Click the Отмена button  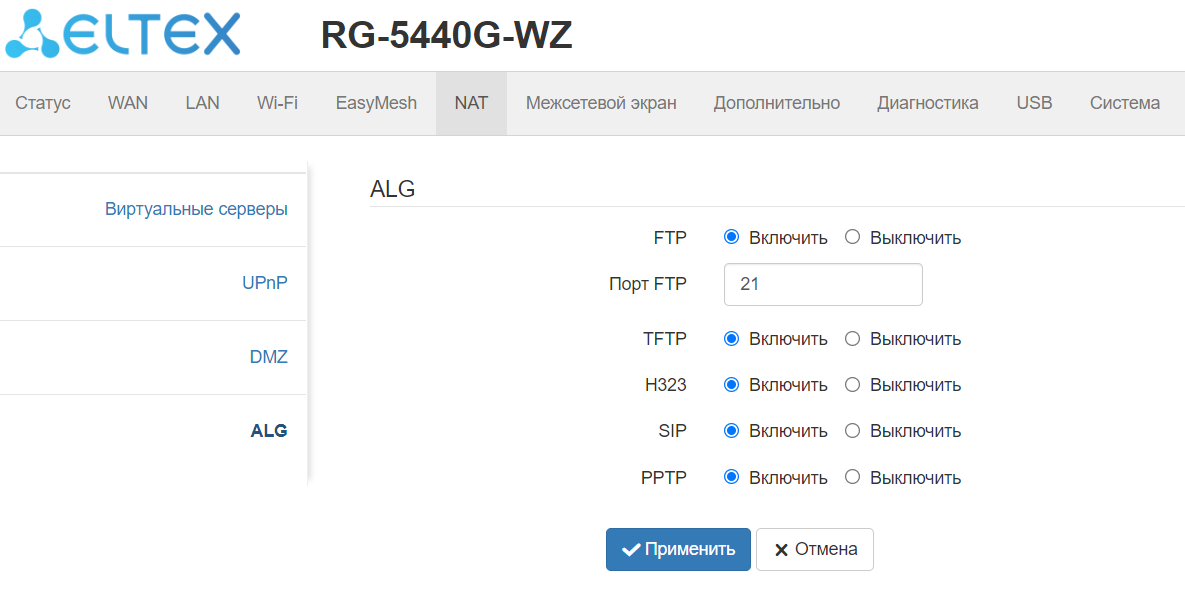814,549
